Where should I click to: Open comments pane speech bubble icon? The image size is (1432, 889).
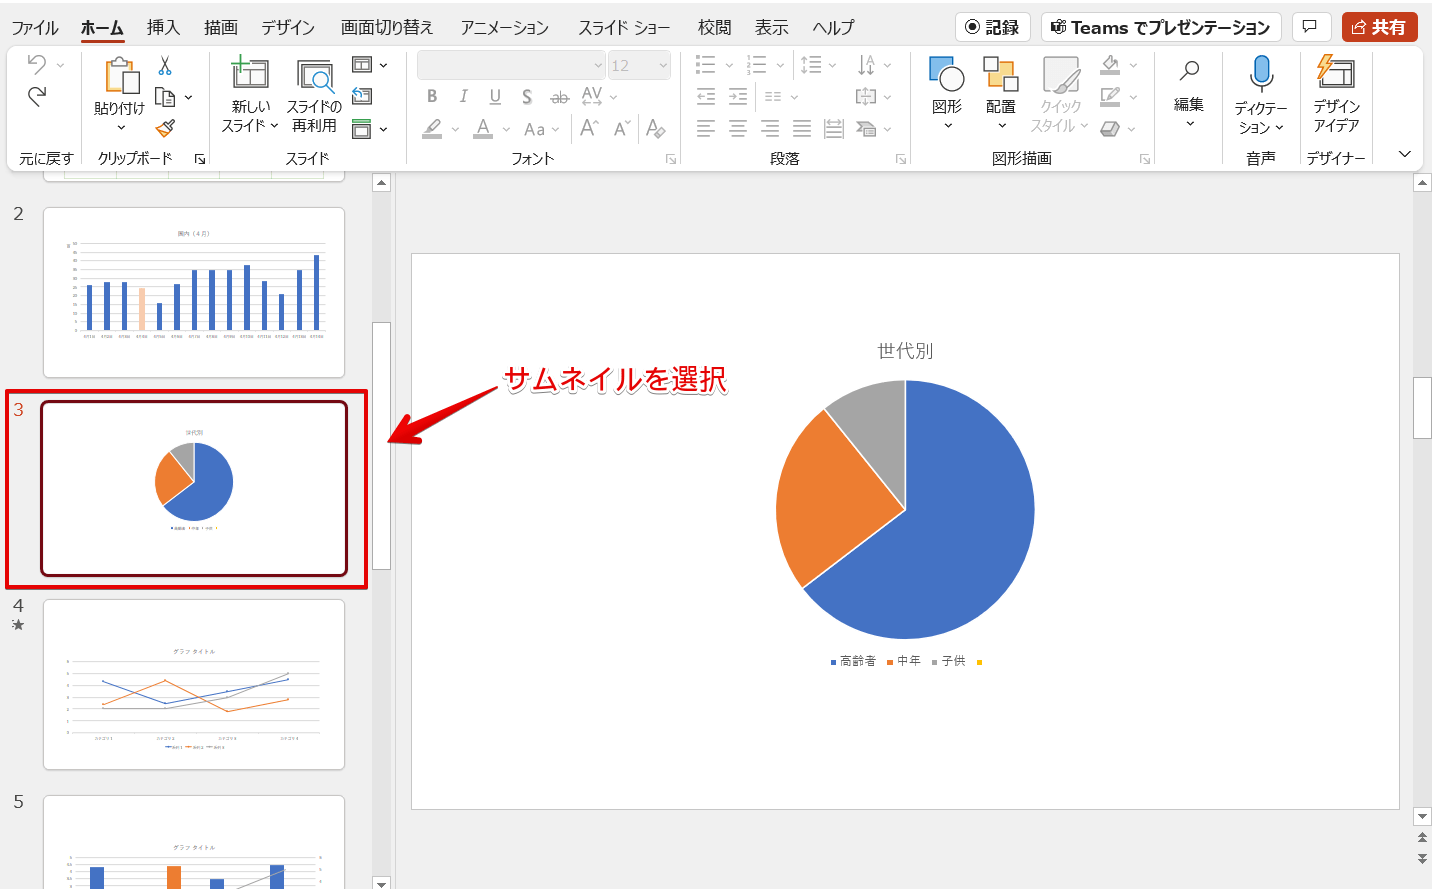tap(1310, 27)
